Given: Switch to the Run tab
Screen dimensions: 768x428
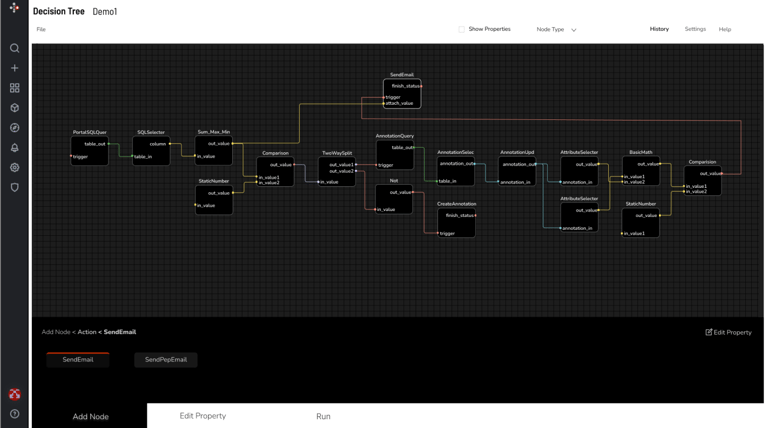Looking at the screenshot, I should [323, 416].
